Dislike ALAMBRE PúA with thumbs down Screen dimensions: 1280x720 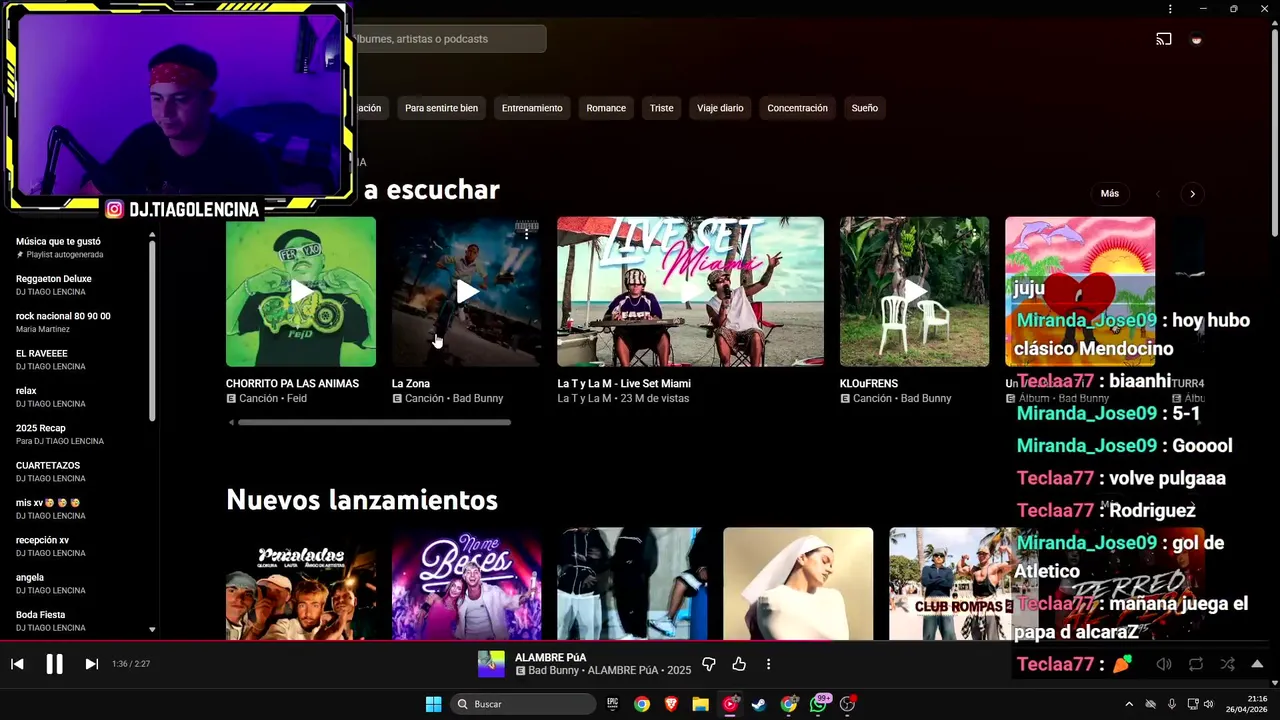pos(709,664)
